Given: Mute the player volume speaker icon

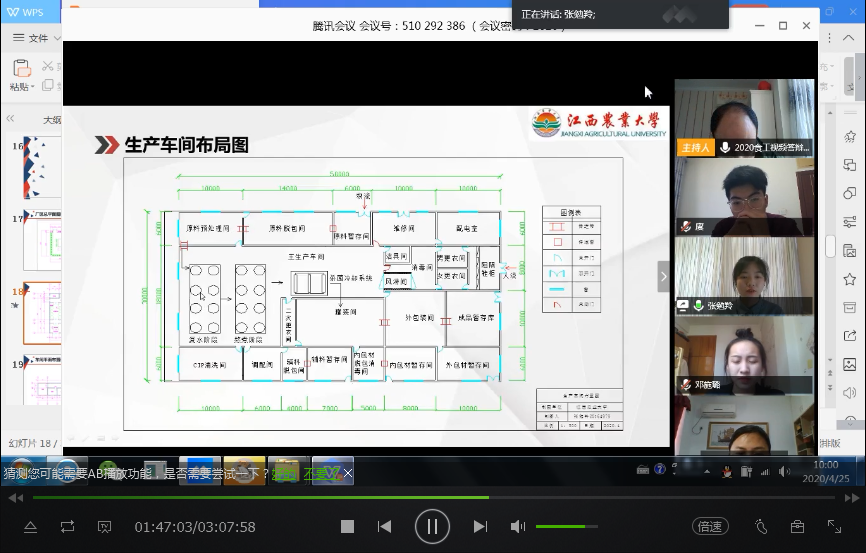Looking at the screenshot, I should (517, 526).
